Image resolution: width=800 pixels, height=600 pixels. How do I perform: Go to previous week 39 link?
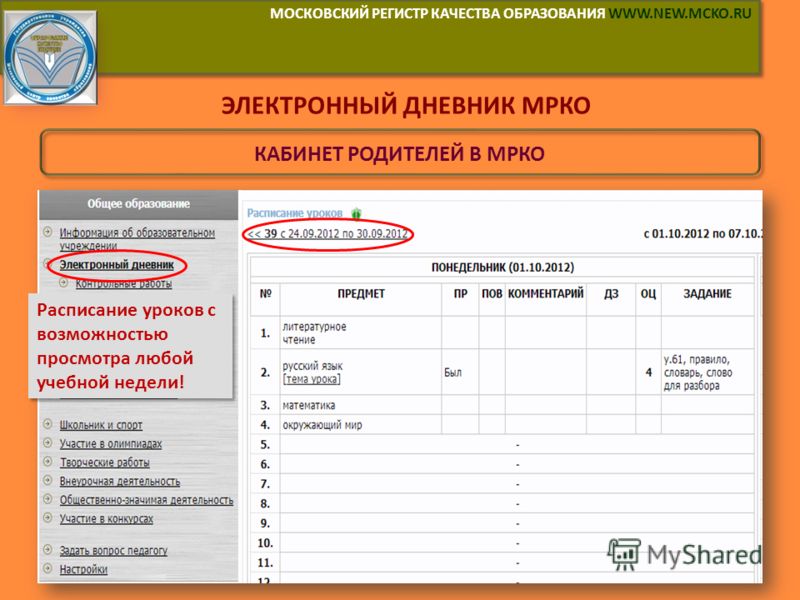pyautogui.click(x=328, y=234)
